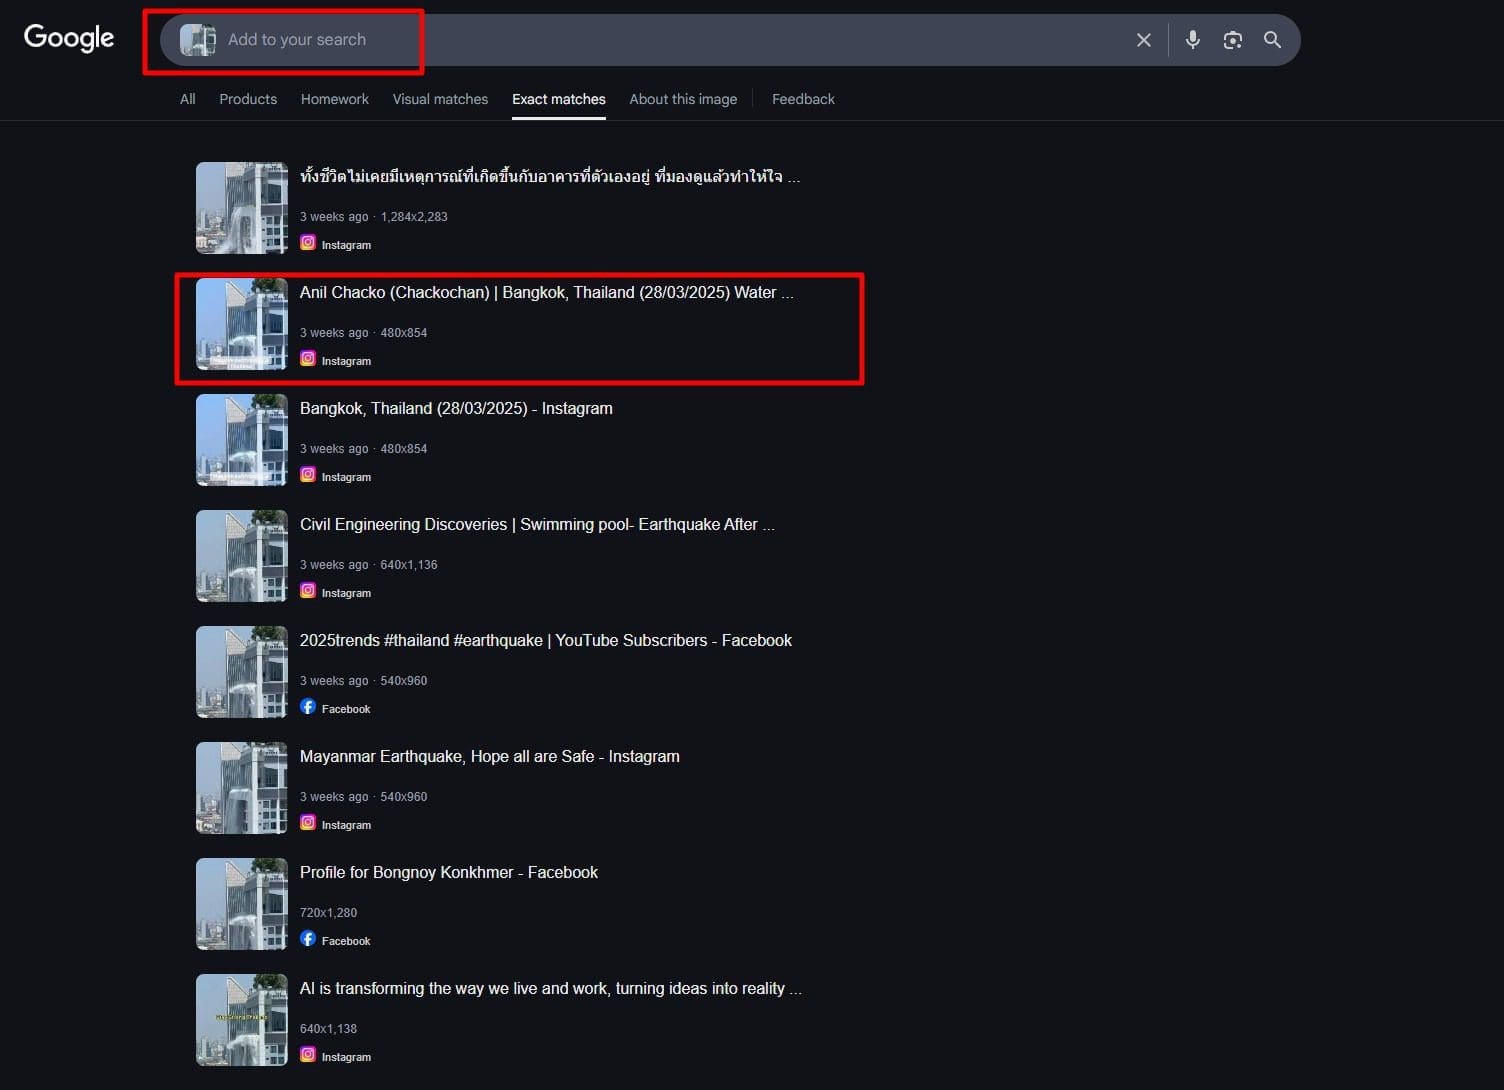Open Civil Engineering Discoveries swimming pool result

[x=536, y=525]
